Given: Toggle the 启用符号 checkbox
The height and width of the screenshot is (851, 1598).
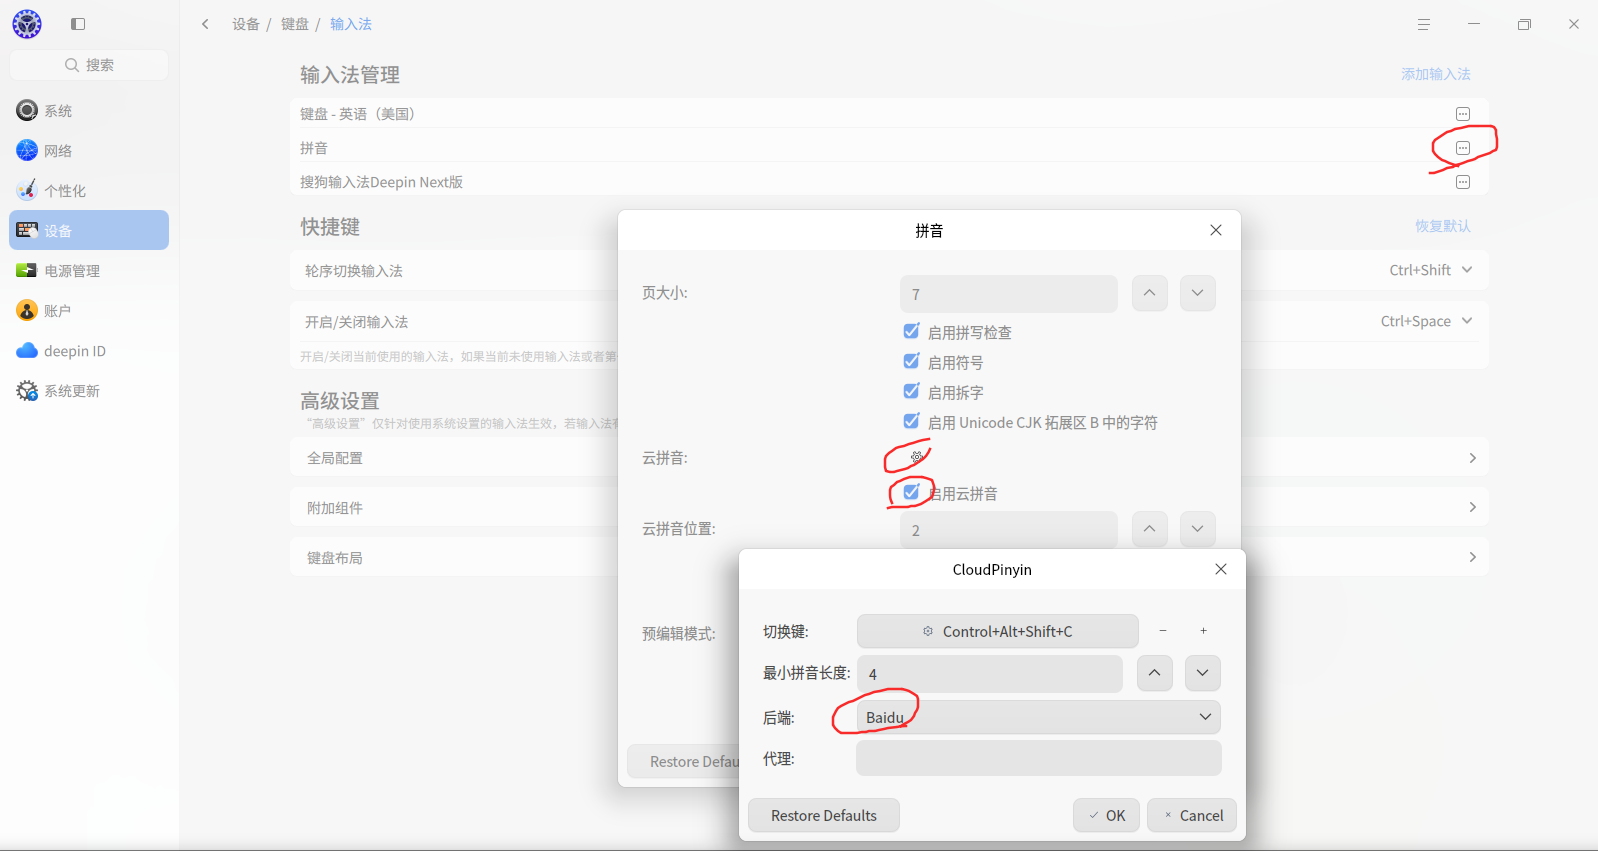Looking at the screenshot, I should point(911,361).
